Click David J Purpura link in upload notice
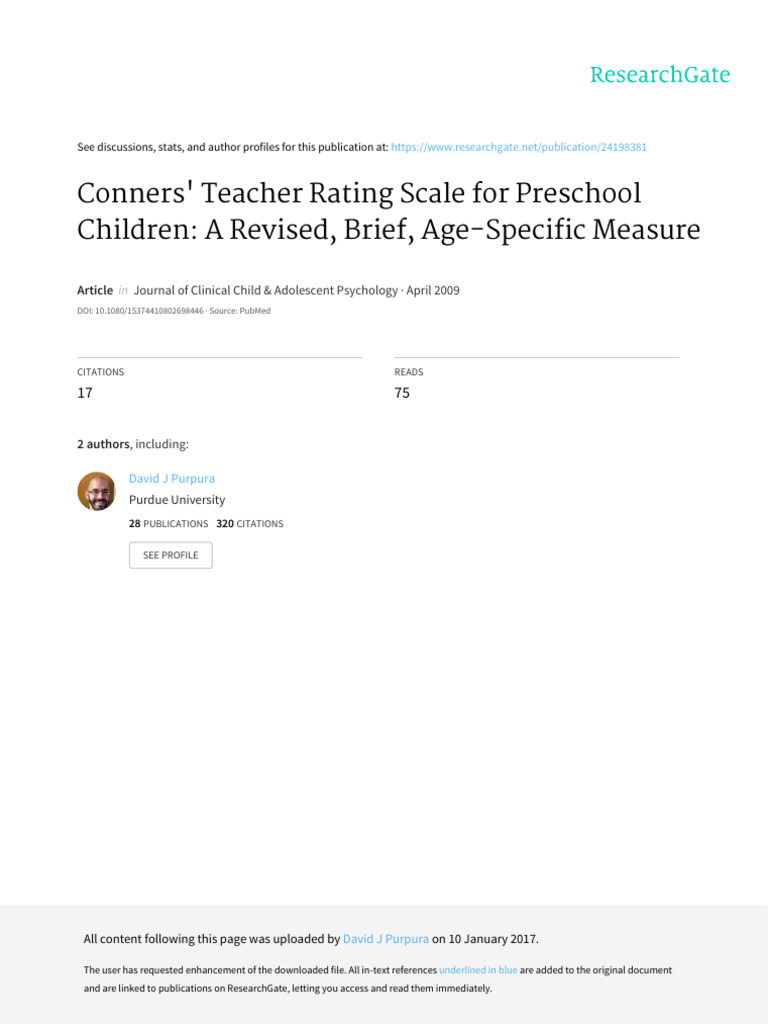 click(385, 939)
